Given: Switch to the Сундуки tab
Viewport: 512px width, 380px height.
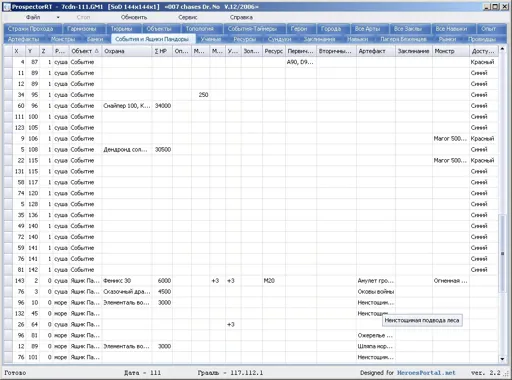Looking at the screenshot, I should coord(280,39).
